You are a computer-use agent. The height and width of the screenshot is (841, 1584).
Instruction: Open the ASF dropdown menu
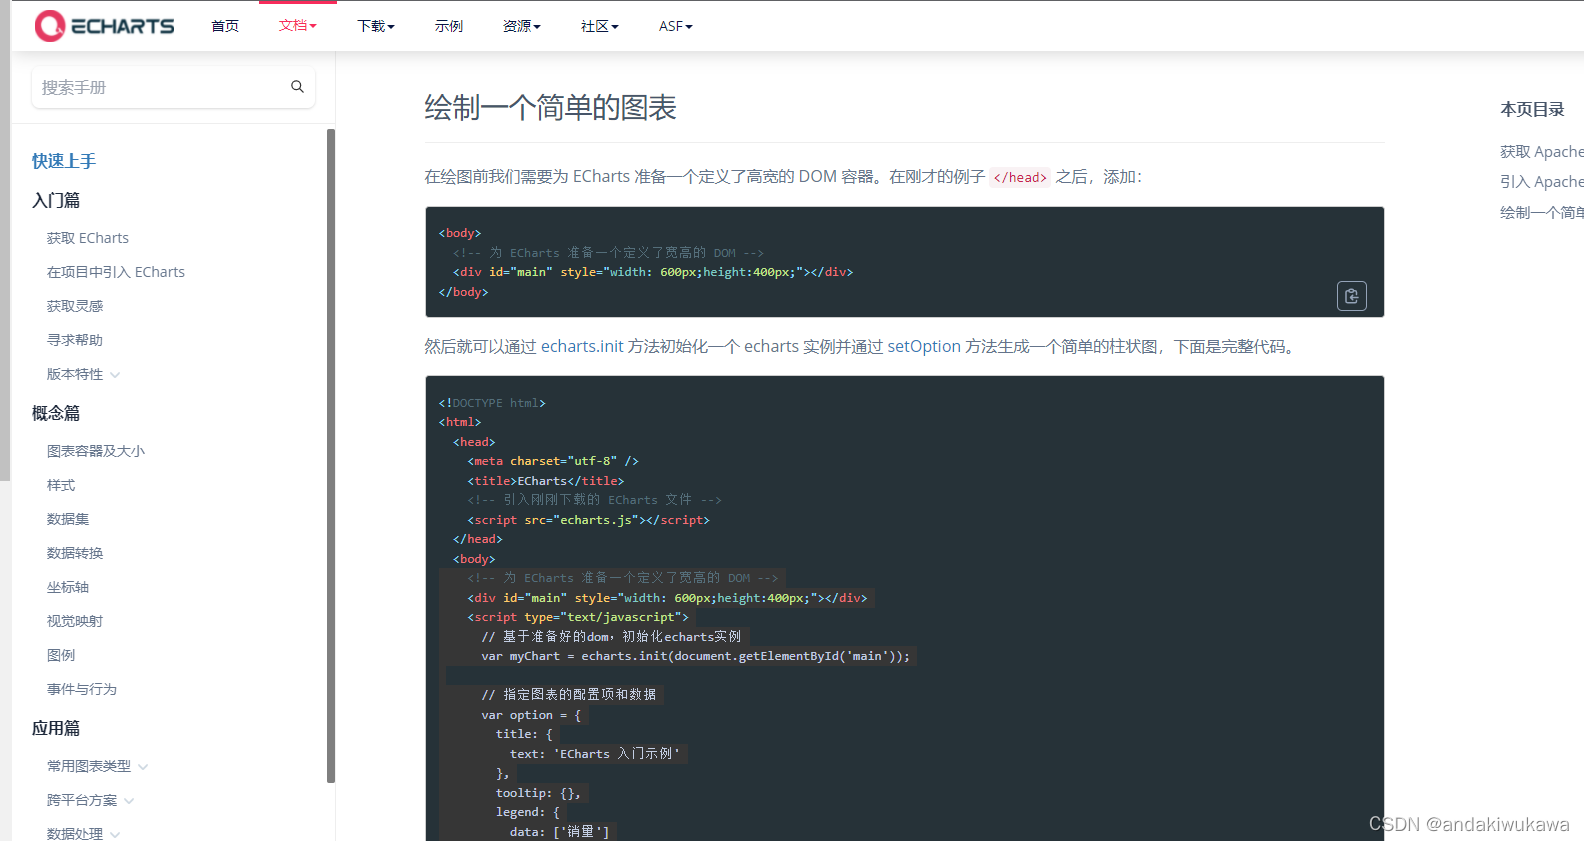(675, 26)
